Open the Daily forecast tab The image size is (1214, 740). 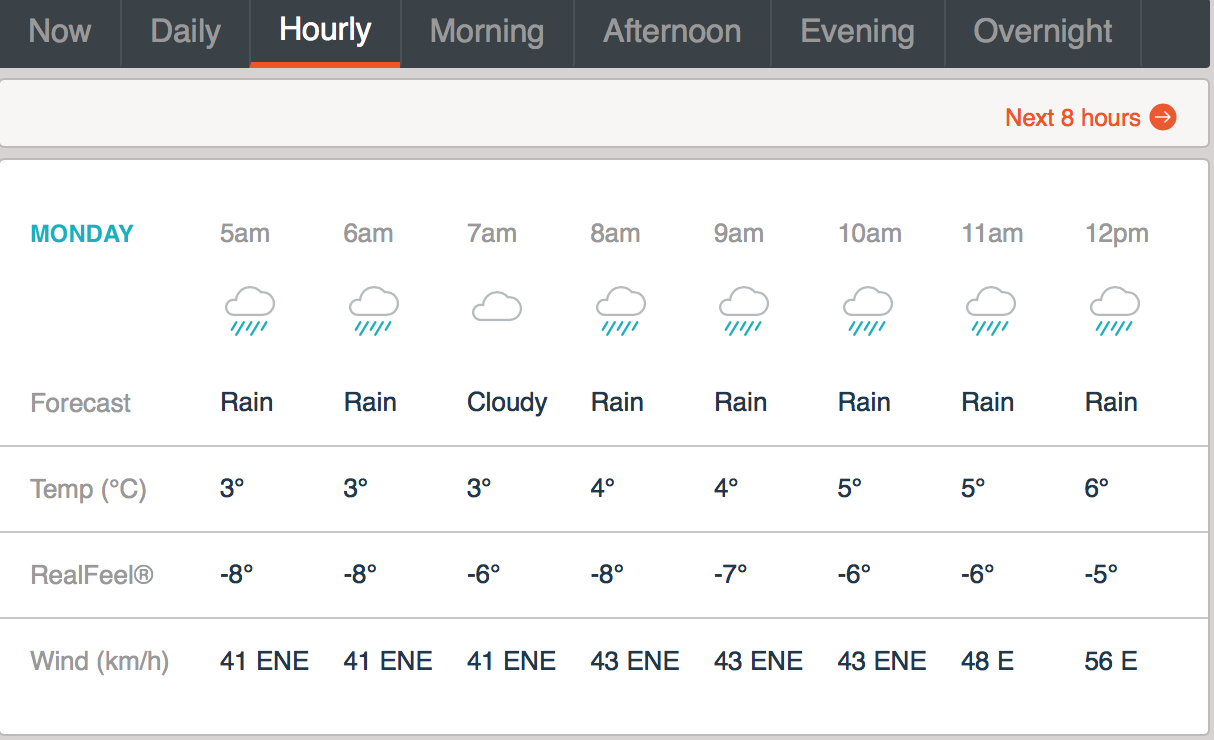185,31
